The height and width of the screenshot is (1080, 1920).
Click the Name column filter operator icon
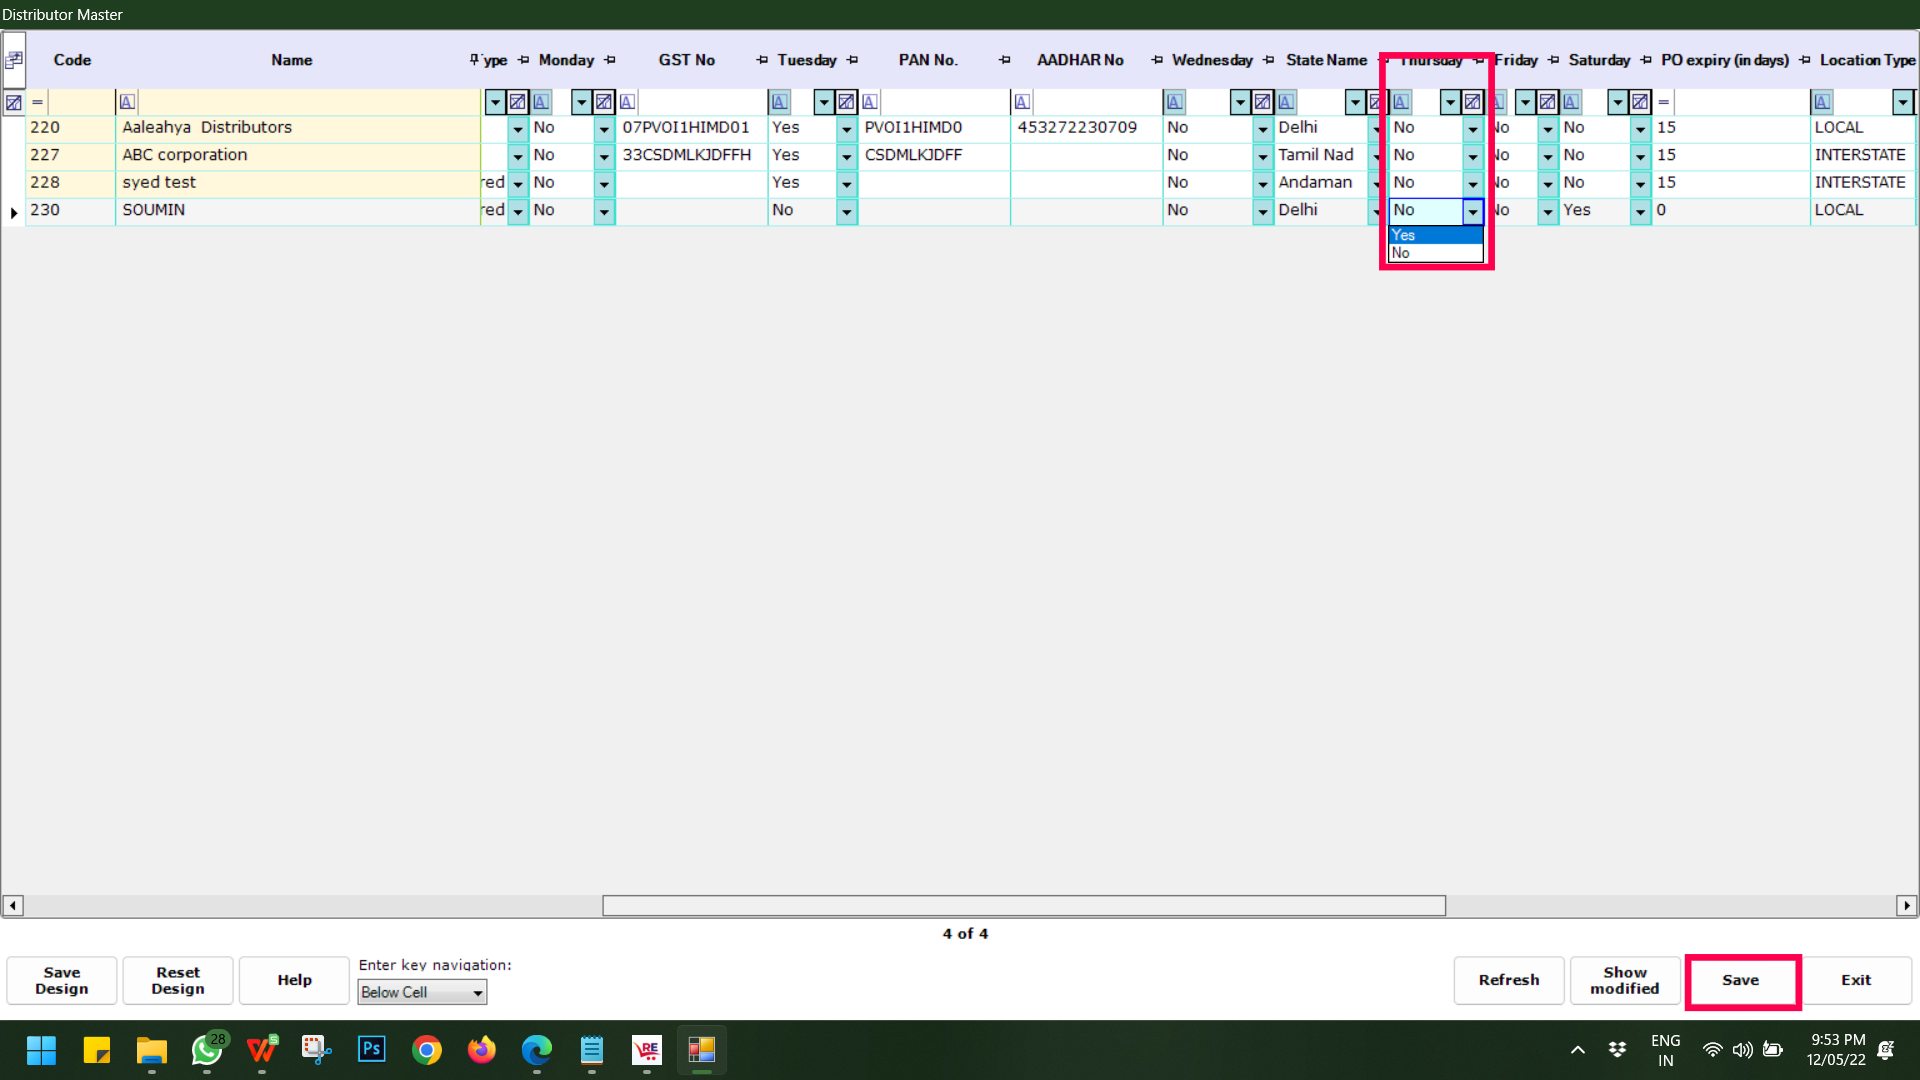127,102
